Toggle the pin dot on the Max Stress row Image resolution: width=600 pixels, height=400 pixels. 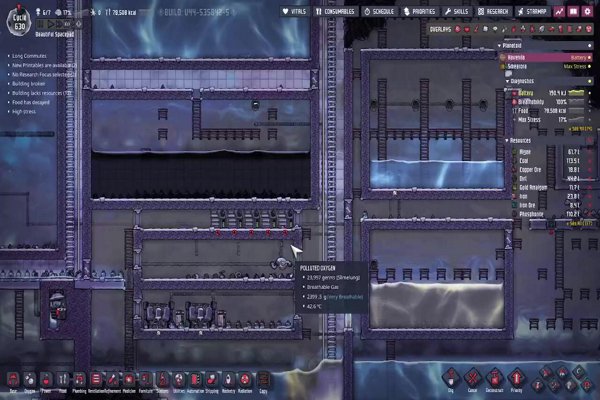590,120
